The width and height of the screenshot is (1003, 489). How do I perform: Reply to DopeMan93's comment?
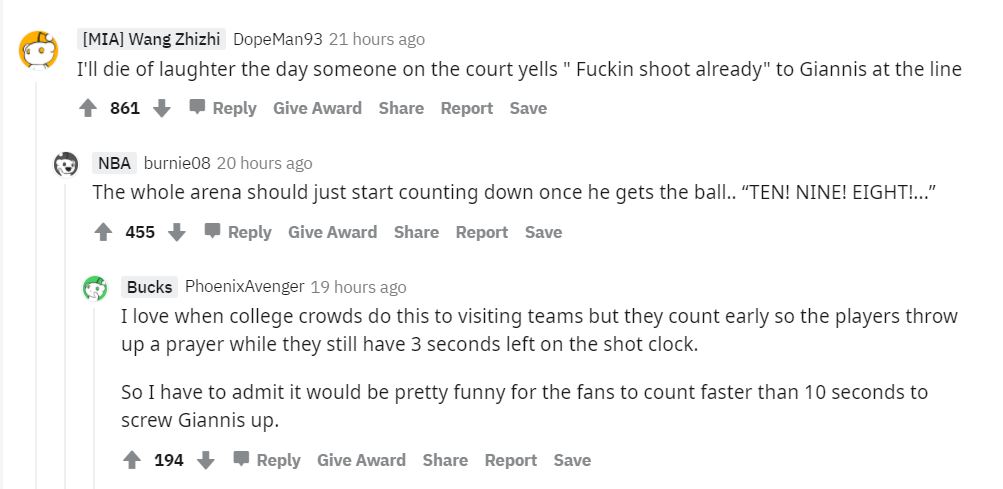(x=222, y=108)
